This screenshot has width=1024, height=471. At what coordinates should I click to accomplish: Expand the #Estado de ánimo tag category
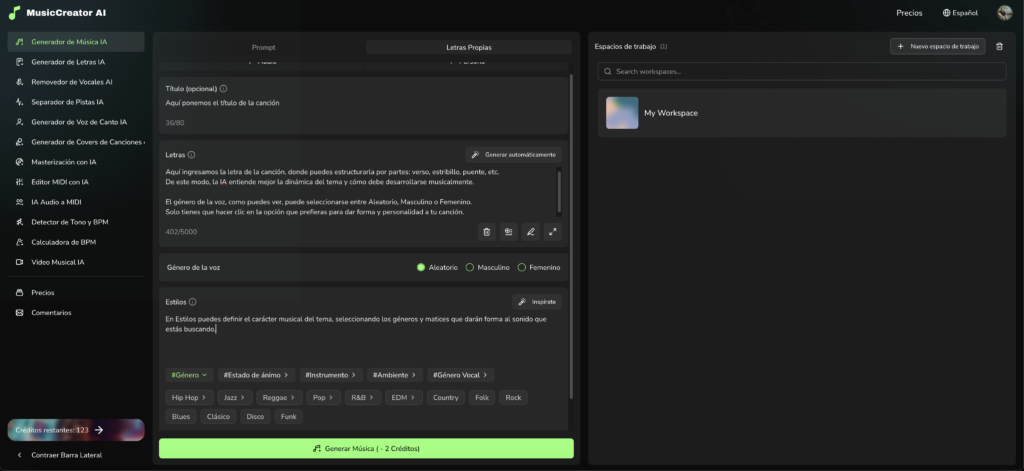[254, 375]
